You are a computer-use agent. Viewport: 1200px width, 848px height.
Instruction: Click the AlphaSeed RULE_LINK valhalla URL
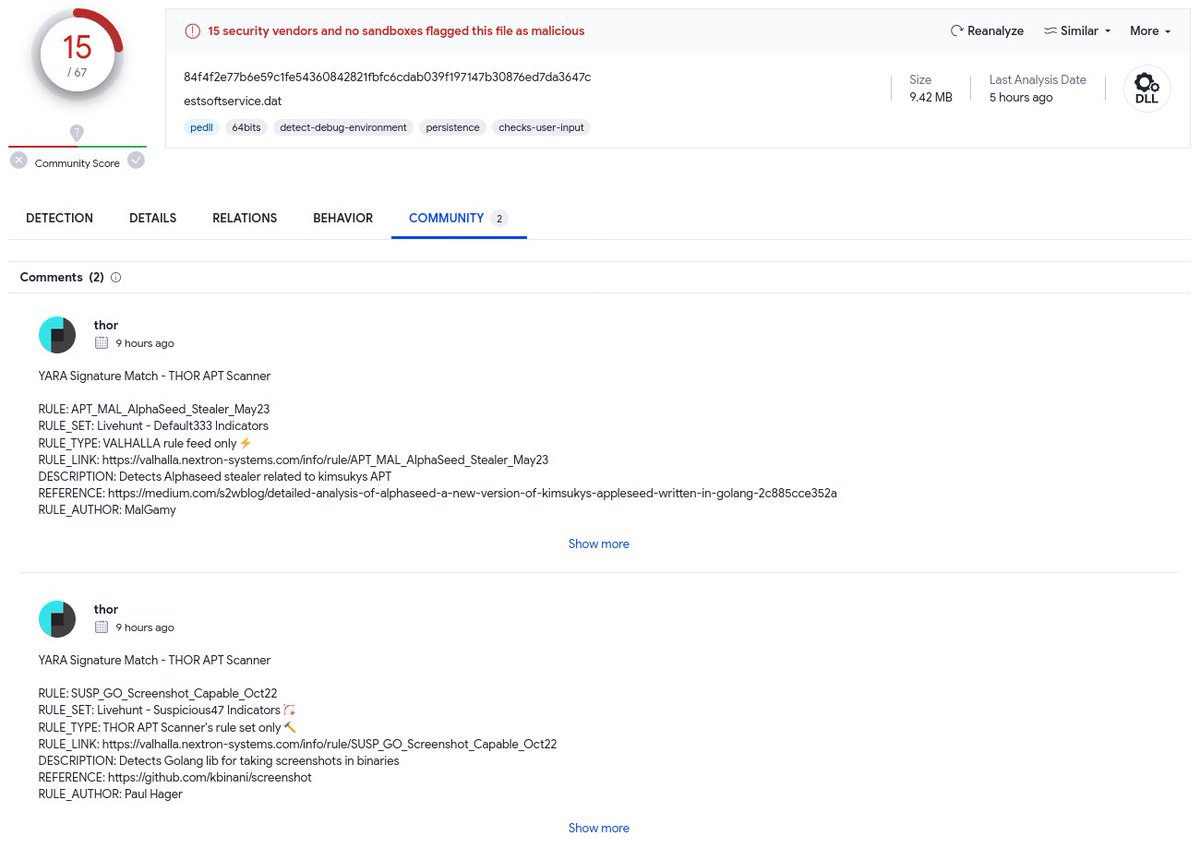coord(325,460)
